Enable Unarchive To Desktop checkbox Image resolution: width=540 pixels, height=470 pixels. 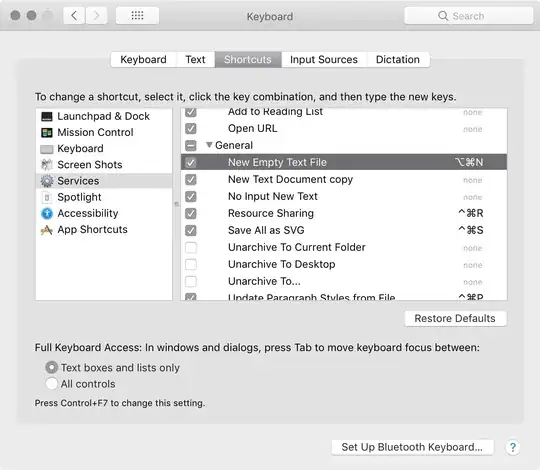[x=191, y=264]
